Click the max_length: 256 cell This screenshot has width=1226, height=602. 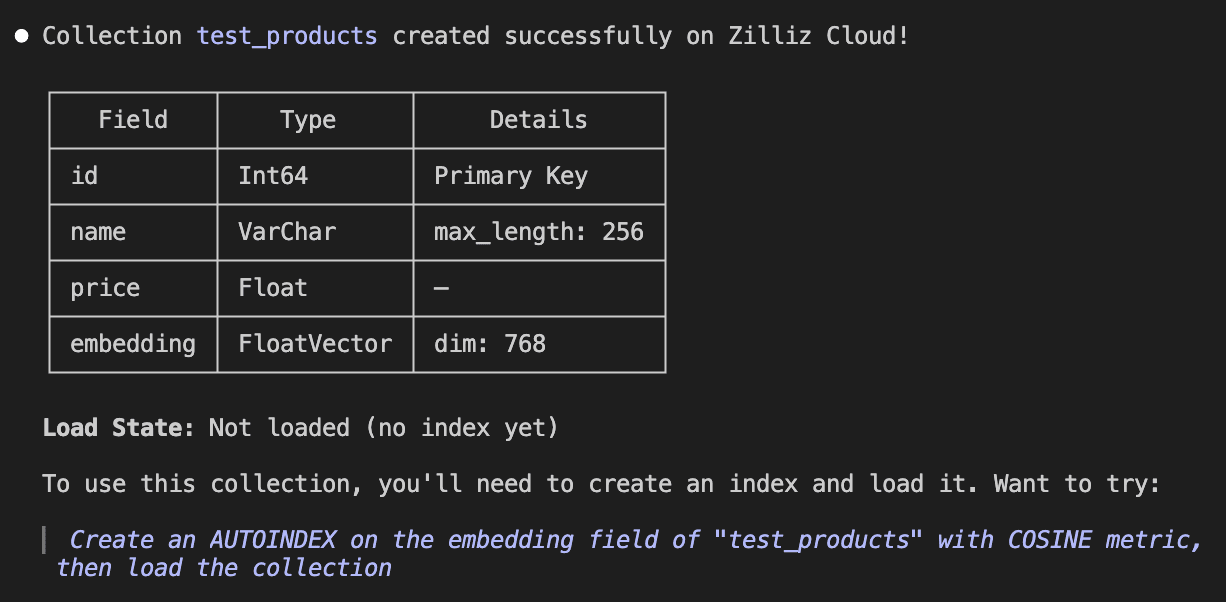[x=538, y=232]
